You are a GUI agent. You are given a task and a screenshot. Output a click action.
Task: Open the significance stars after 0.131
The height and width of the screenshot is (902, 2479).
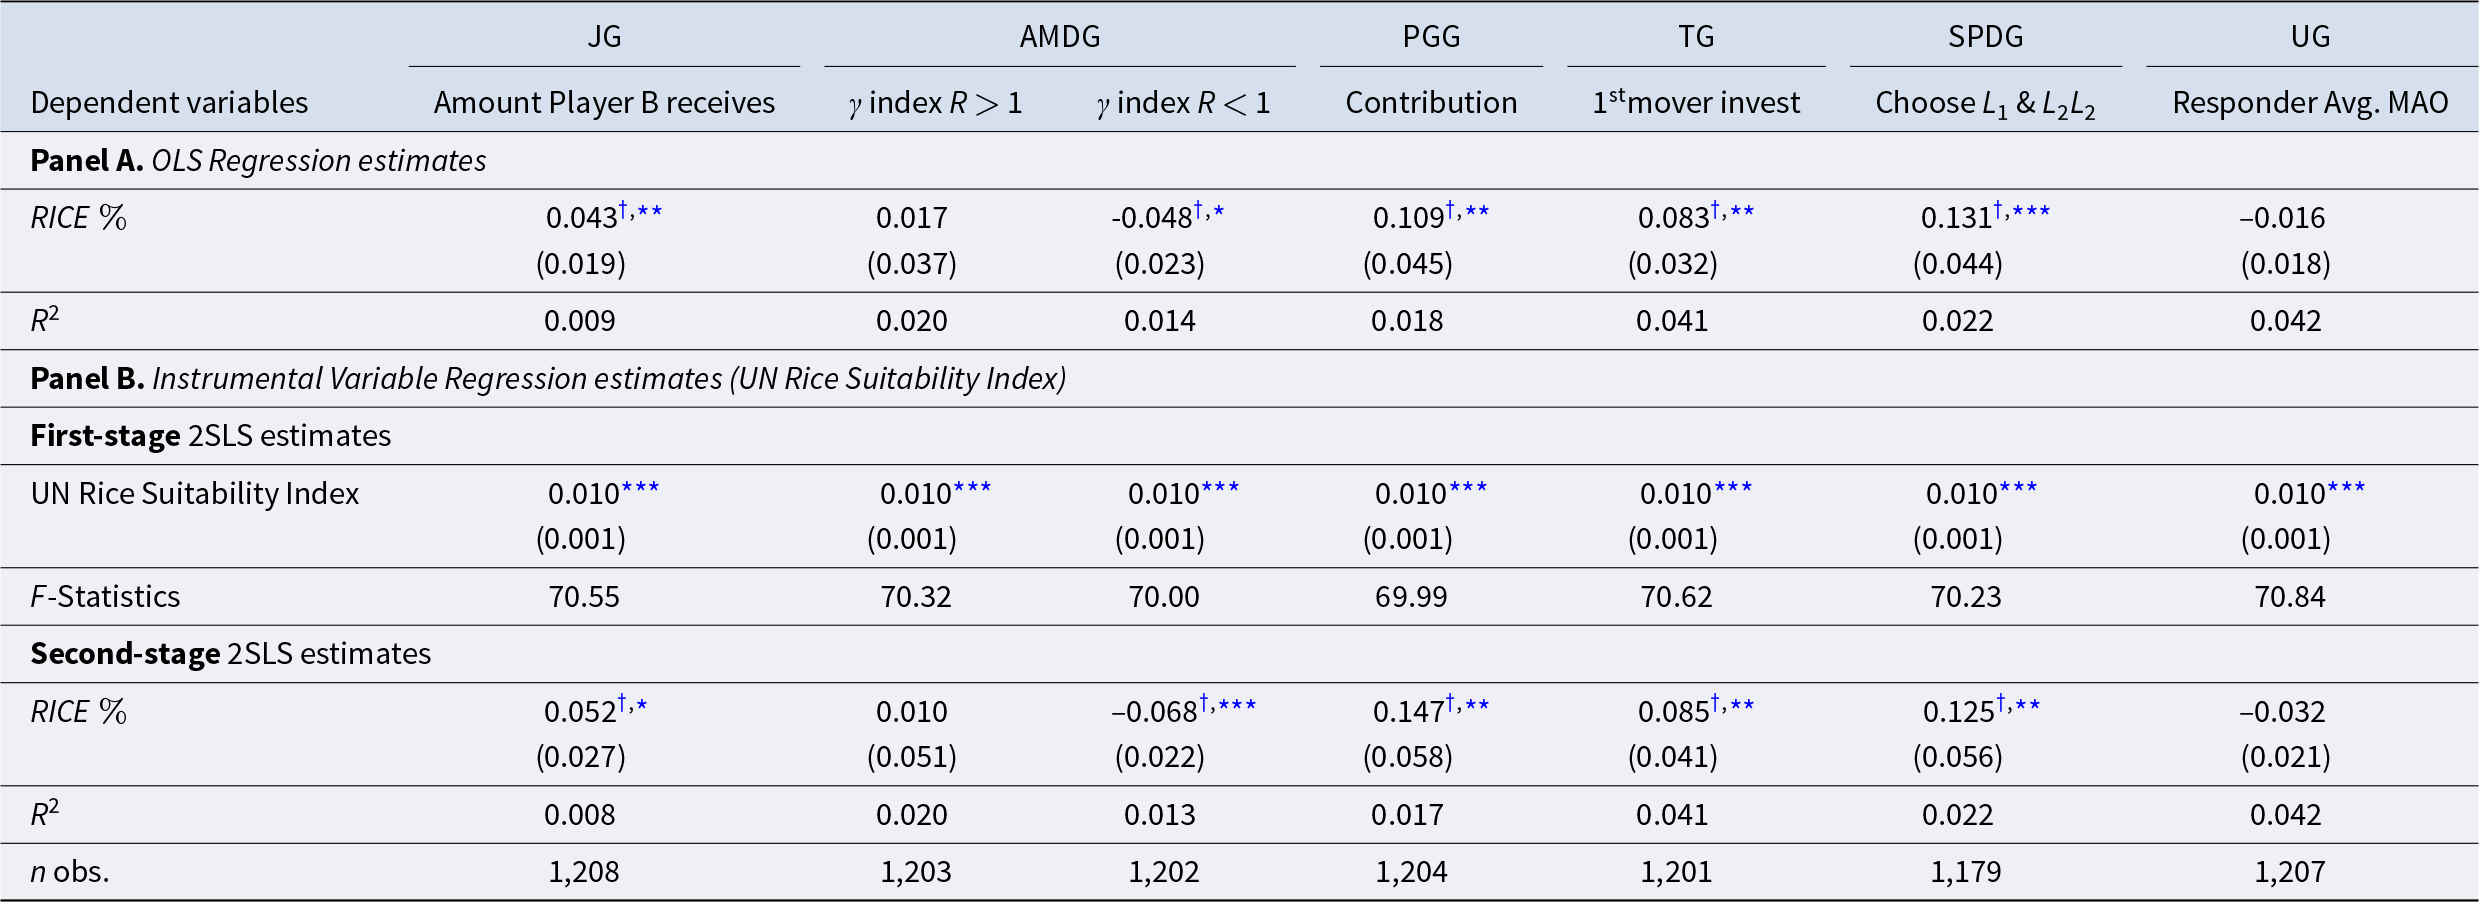click(2022, 211)
